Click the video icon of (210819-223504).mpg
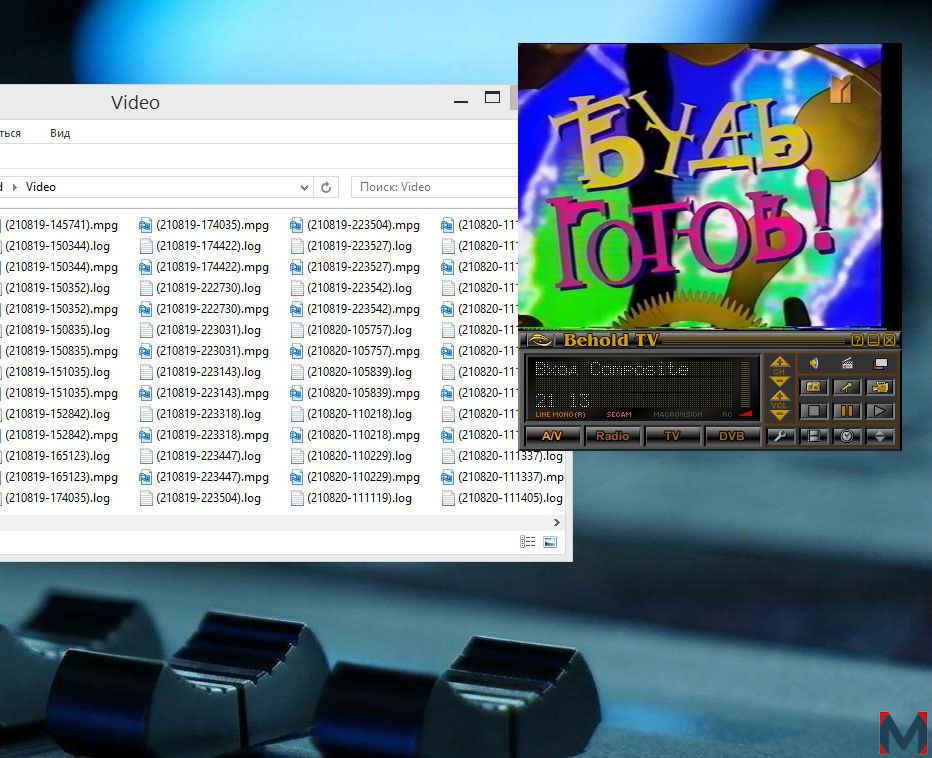 point(297,225)
